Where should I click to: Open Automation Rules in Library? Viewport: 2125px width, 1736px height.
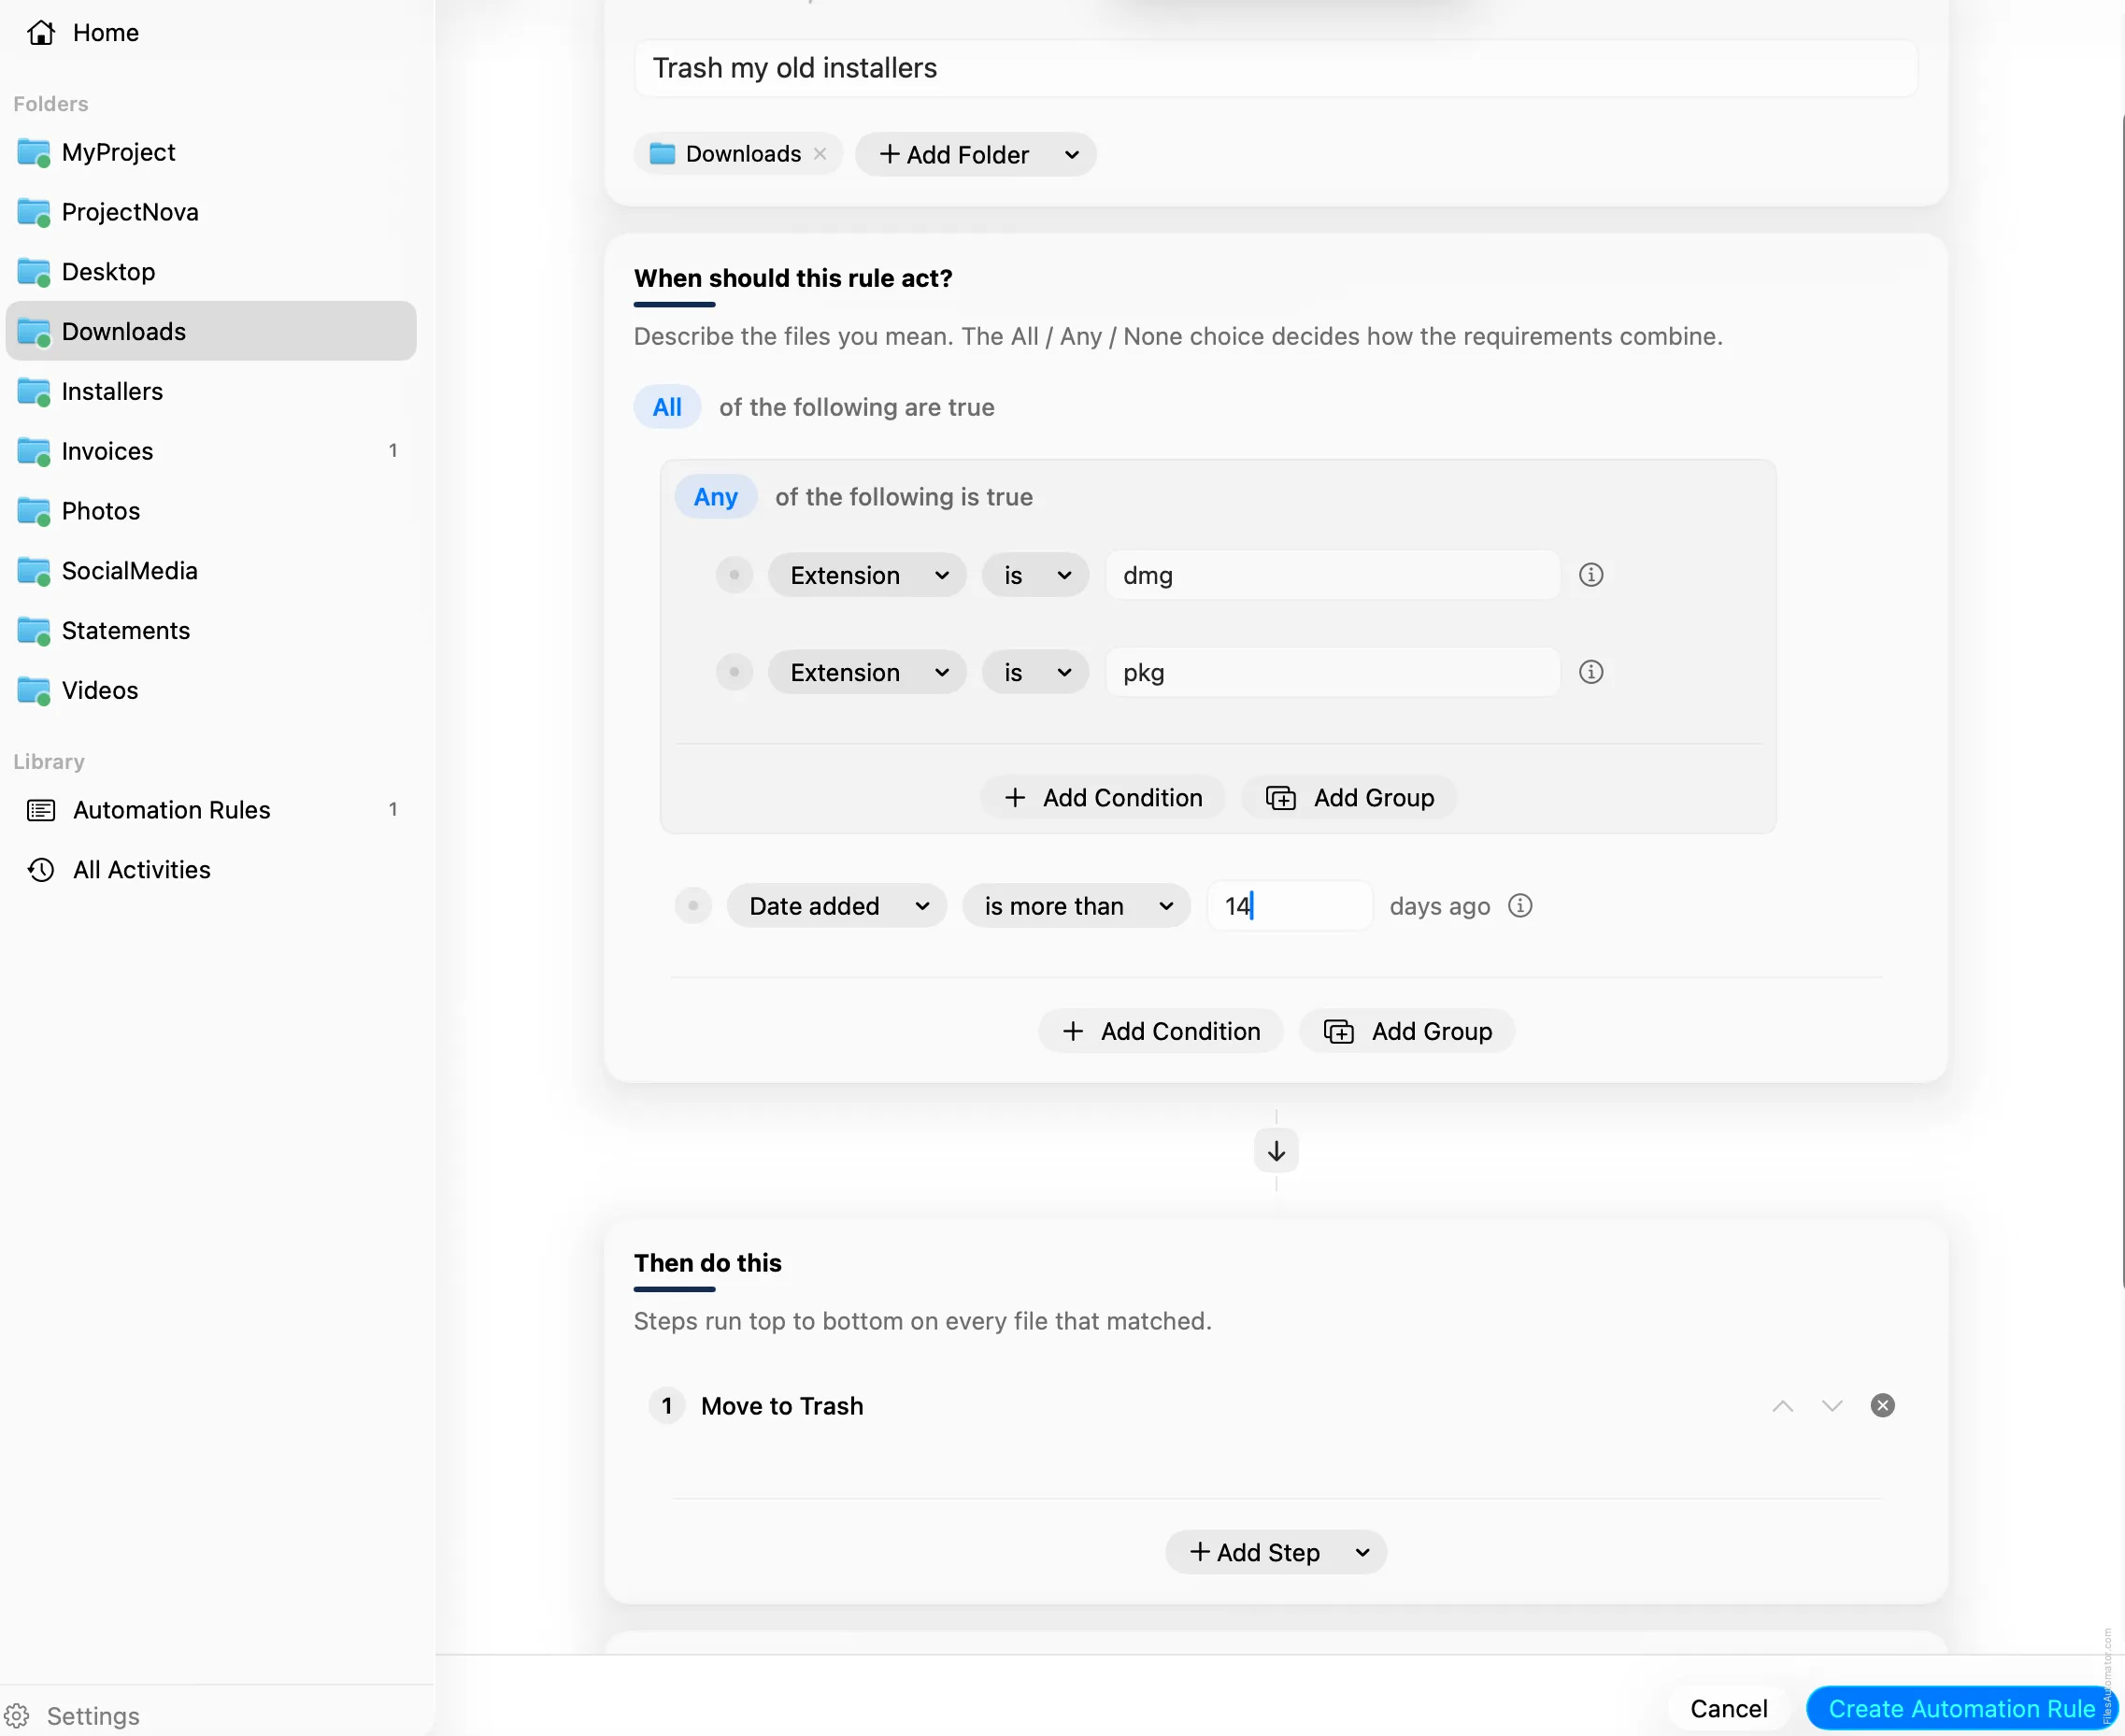pyautogui.click(x=211, y=810)
